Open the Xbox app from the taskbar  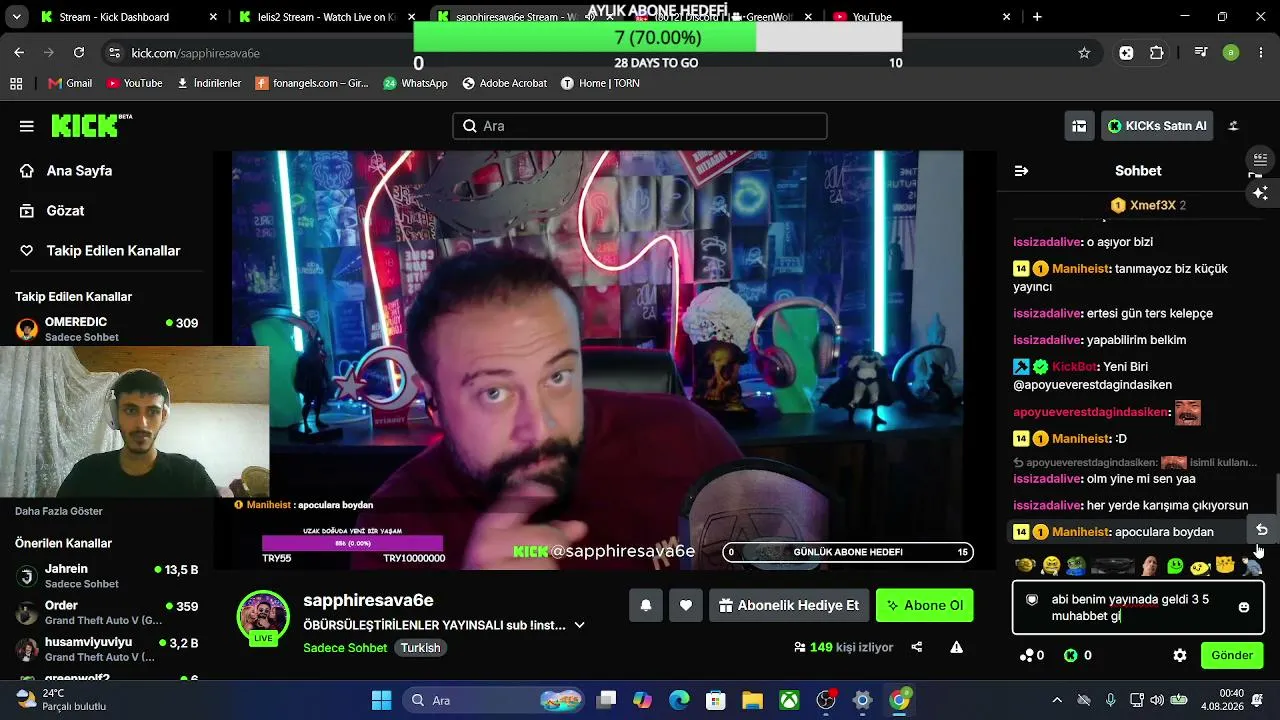[x=789, y=700]
